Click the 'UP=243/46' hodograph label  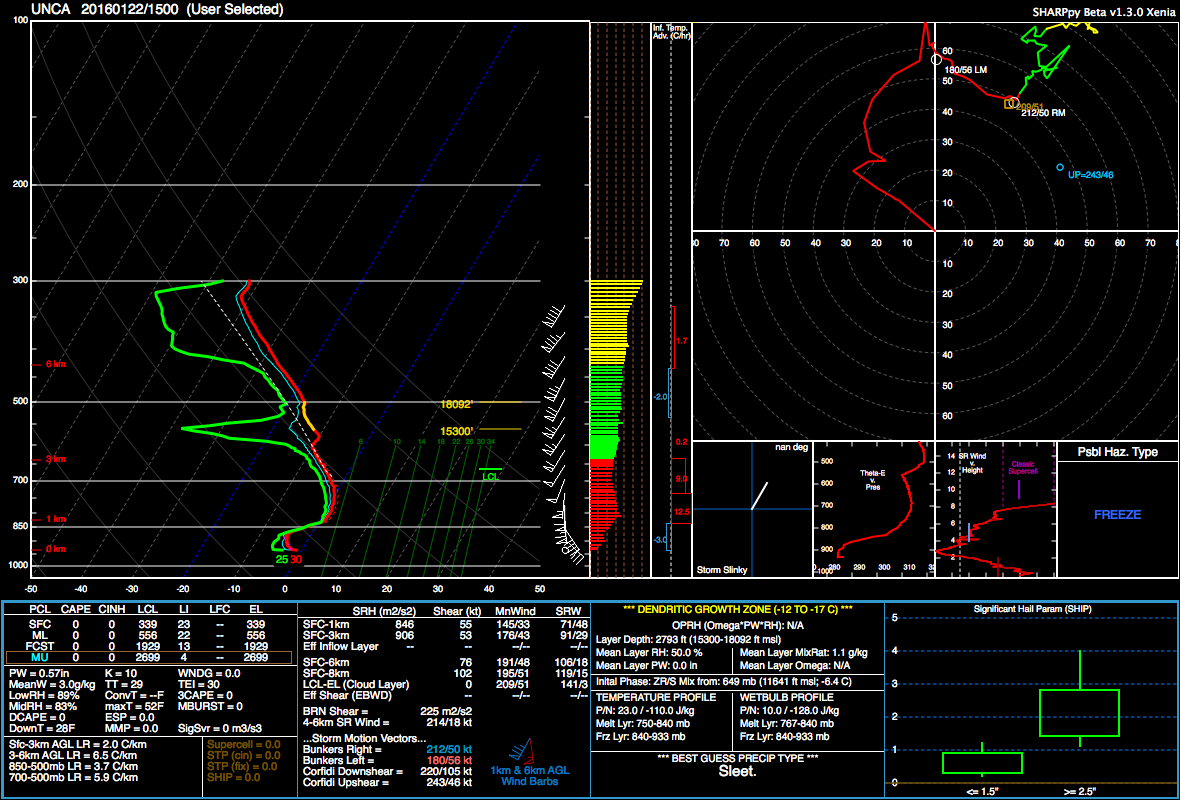pos(1090,175)
